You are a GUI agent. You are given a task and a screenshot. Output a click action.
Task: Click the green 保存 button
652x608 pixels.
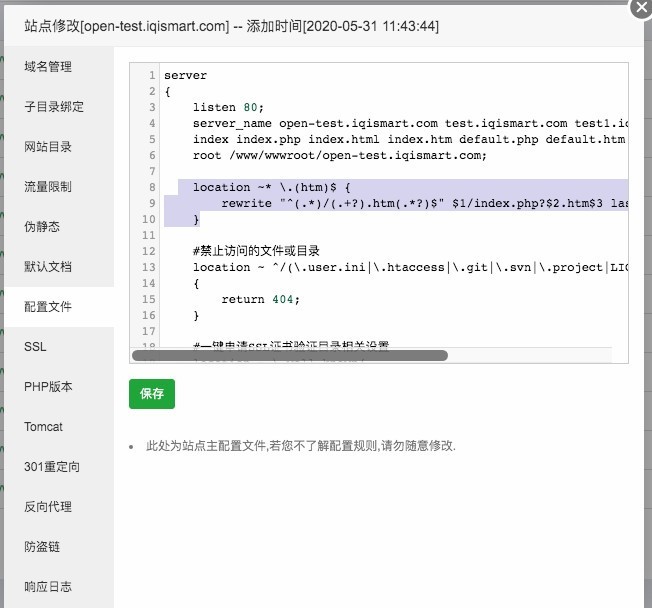pyautogui.click(x=152, y=394)
